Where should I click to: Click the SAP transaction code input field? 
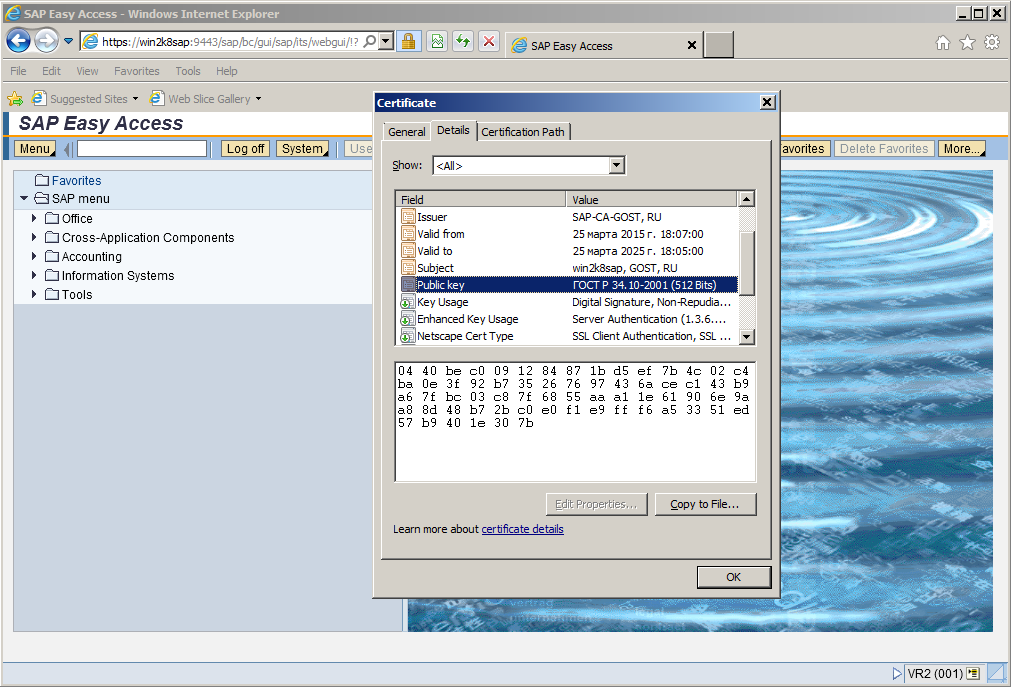(x=142, y=149)
